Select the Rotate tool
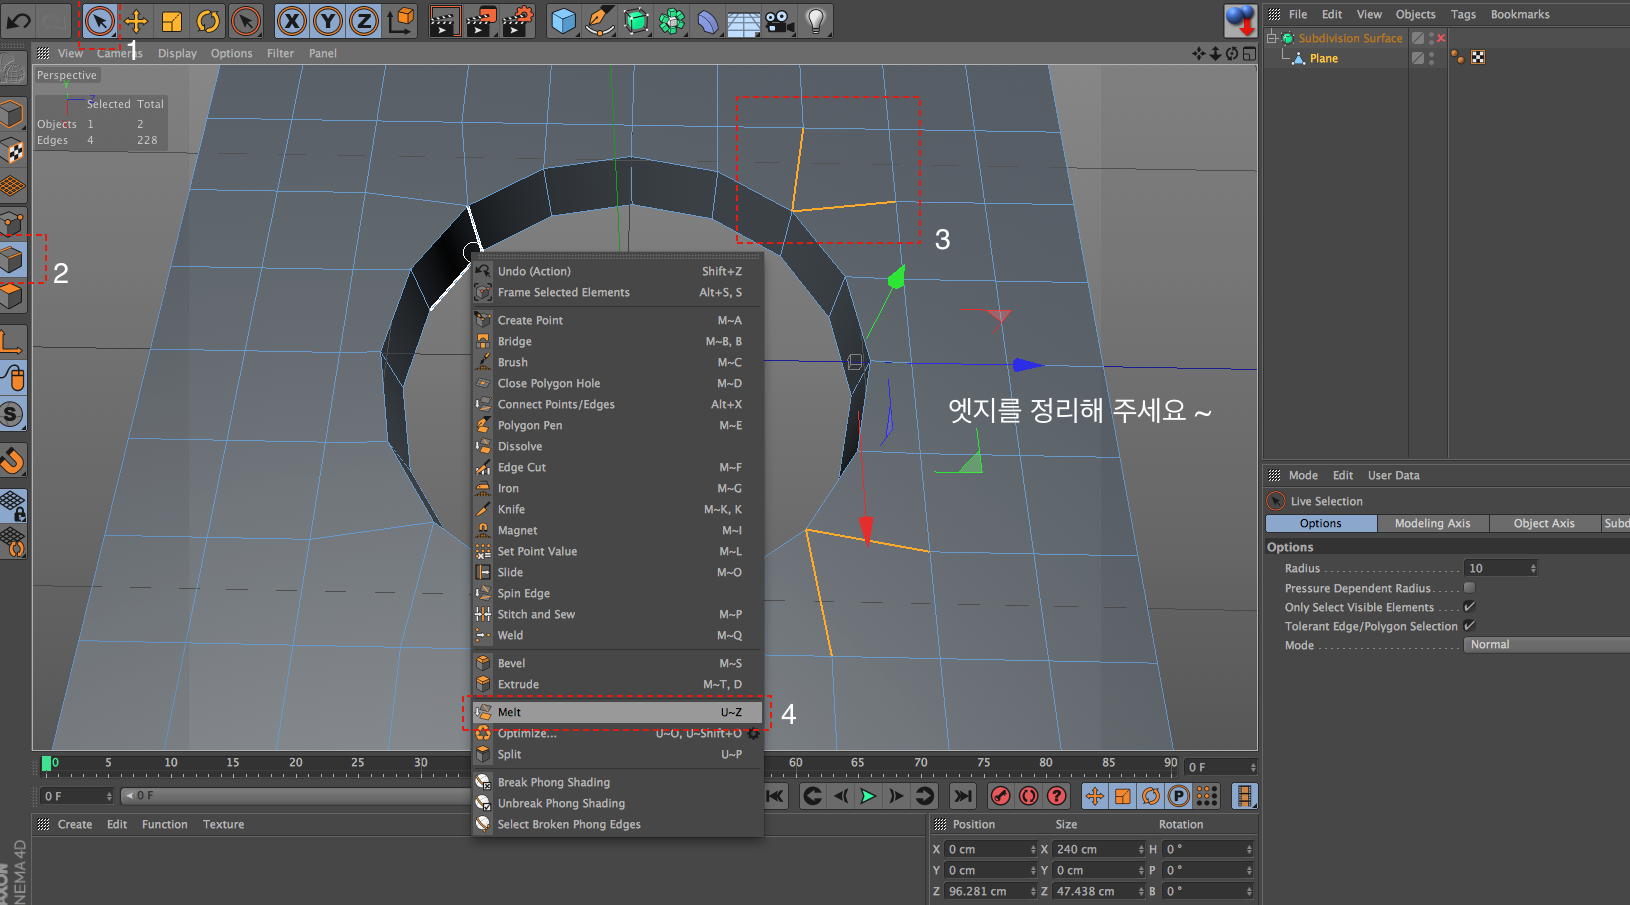Viewport: 1630px width, 905px height. pos(208,20)
